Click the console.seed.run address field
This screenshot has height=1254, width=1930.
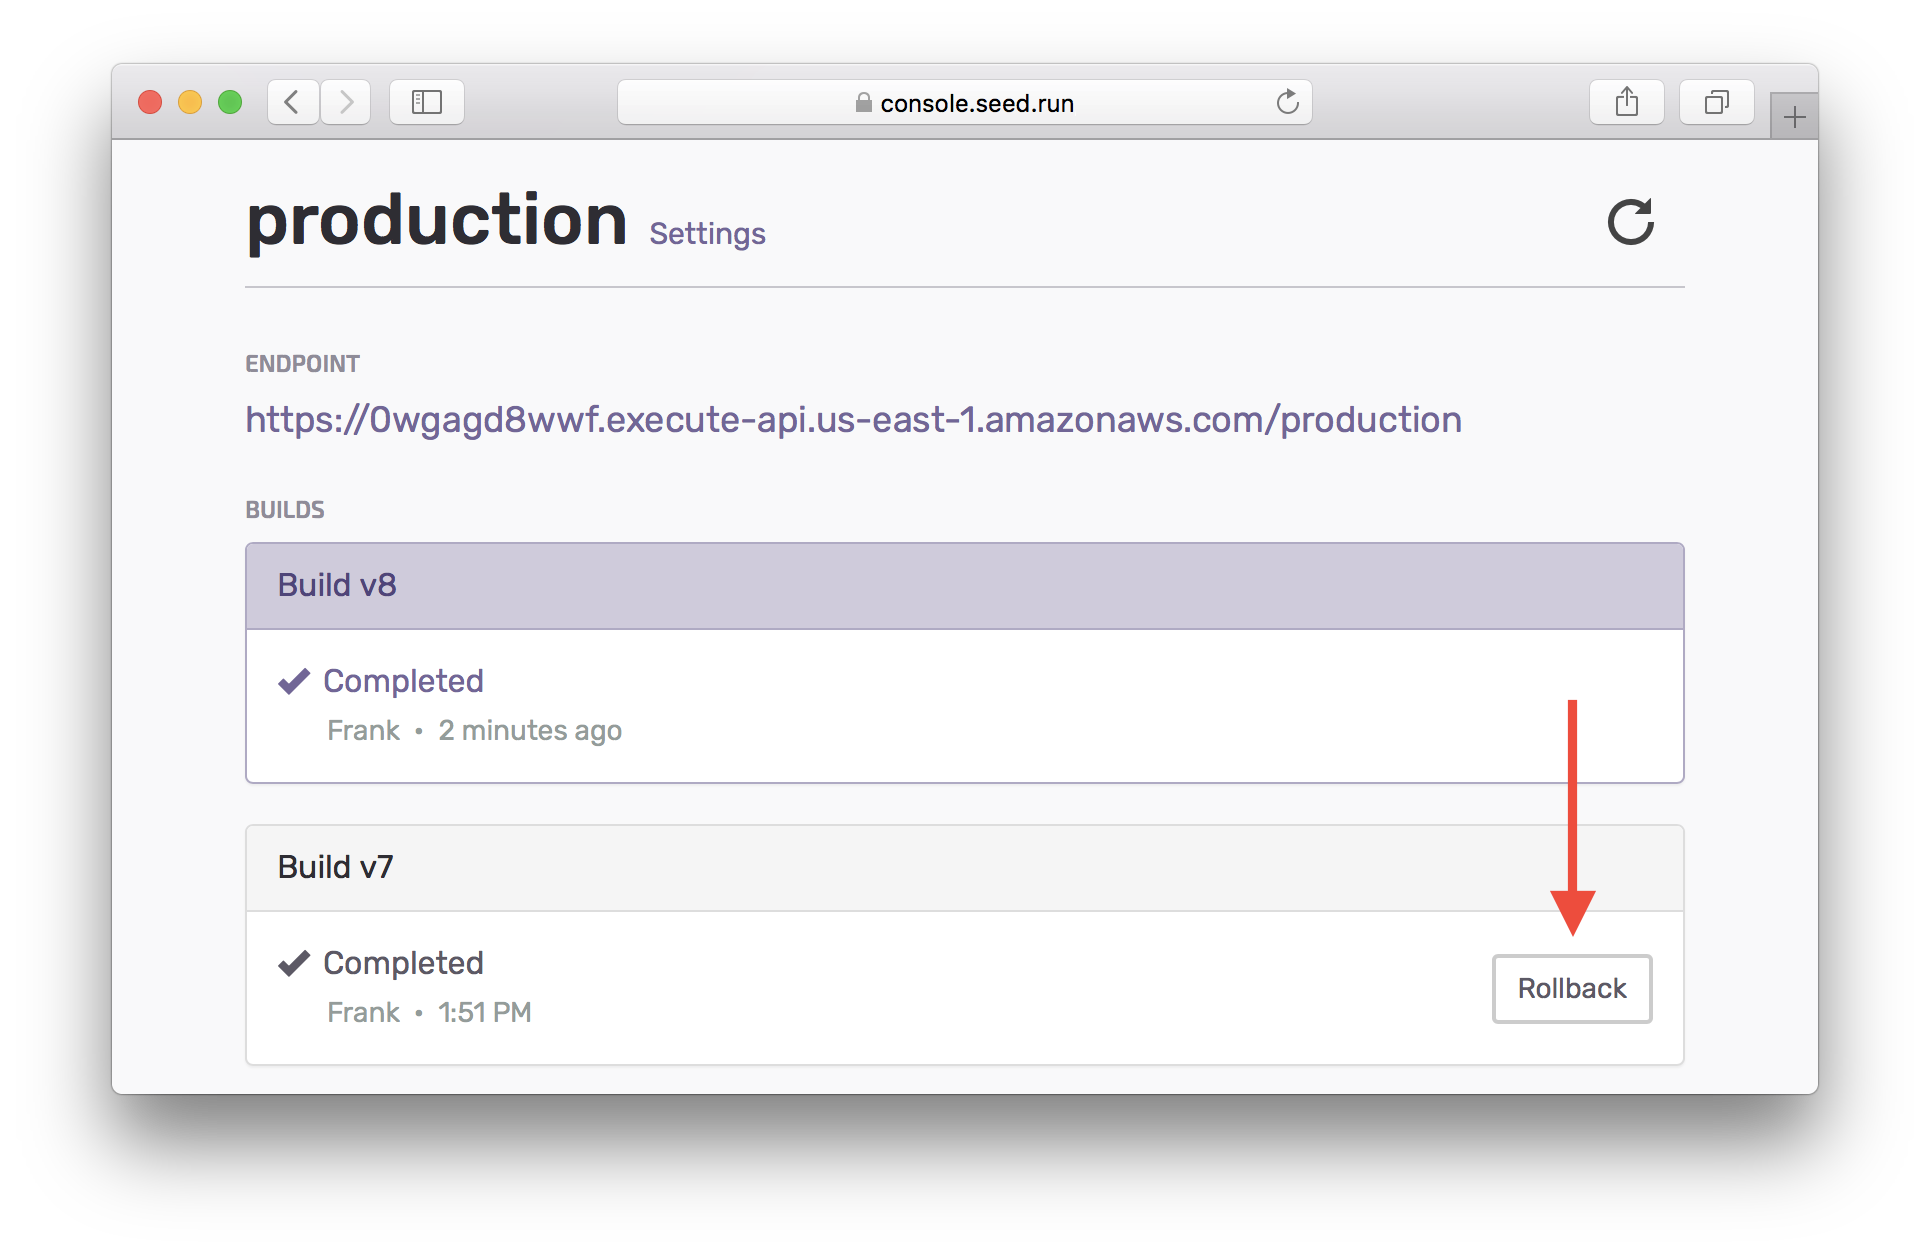tap(976, 103)
